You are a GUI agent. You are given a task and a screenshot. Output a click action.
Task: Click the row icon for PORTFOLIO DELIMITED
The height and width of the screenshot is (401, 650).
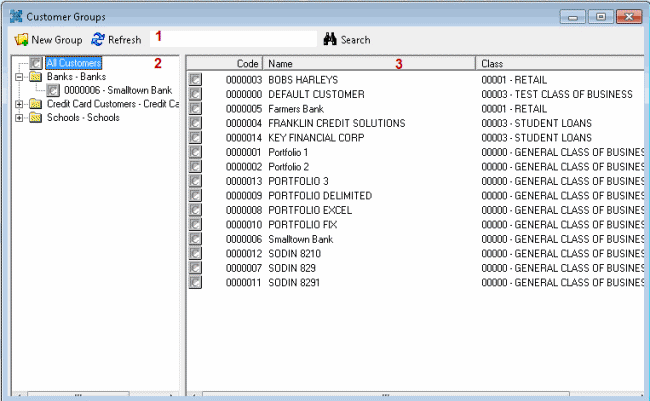click(195, 195)
